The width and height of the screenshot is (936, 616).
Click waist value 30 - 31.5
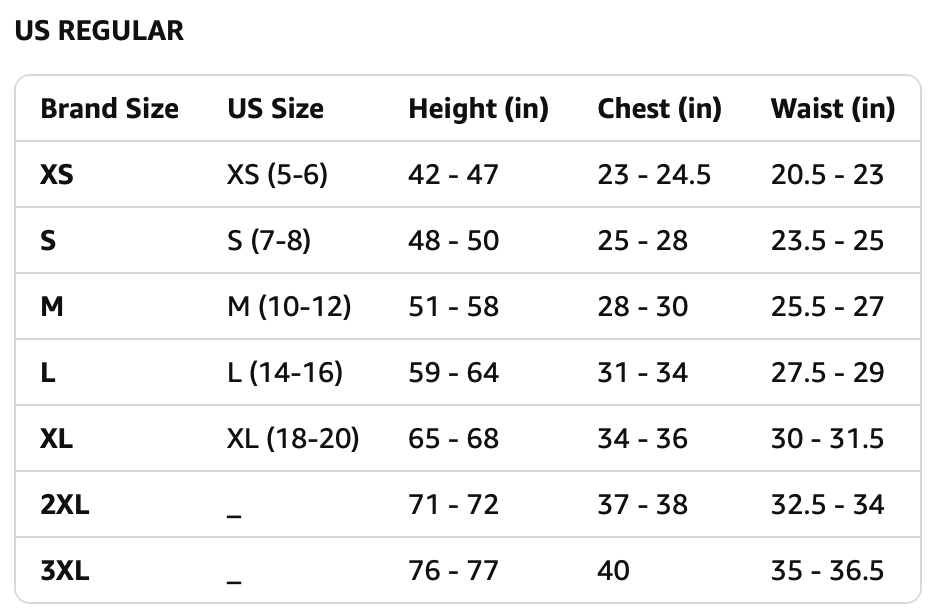pos(827,439)
